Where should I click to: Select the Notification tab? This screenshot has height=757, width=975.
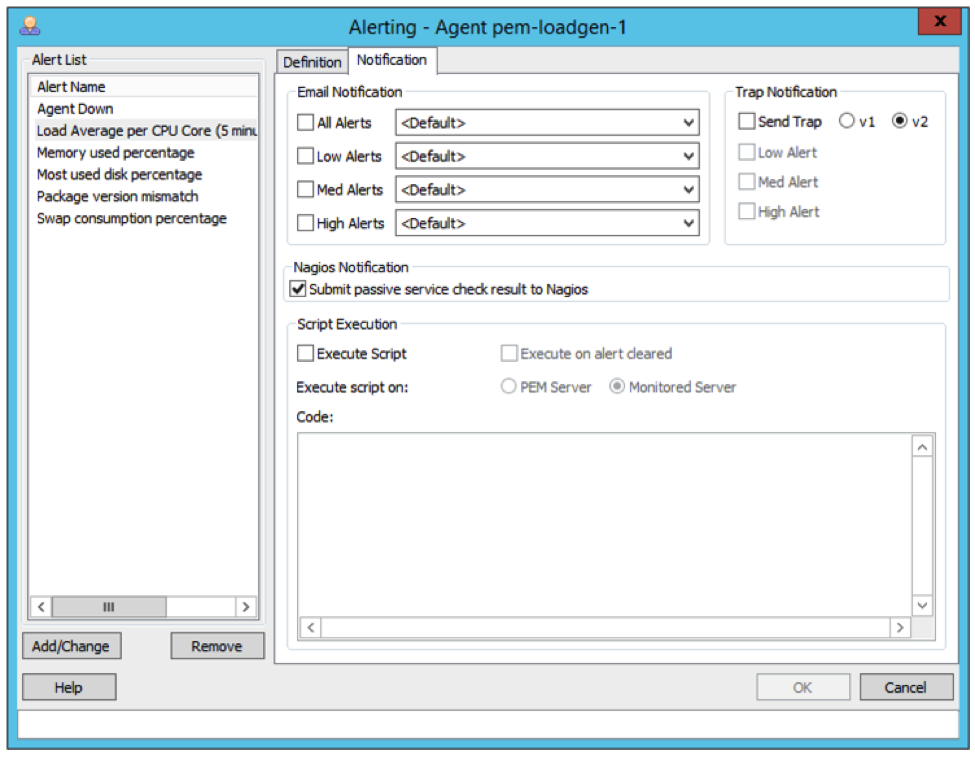pyautogui.click(x=392, y=60)
